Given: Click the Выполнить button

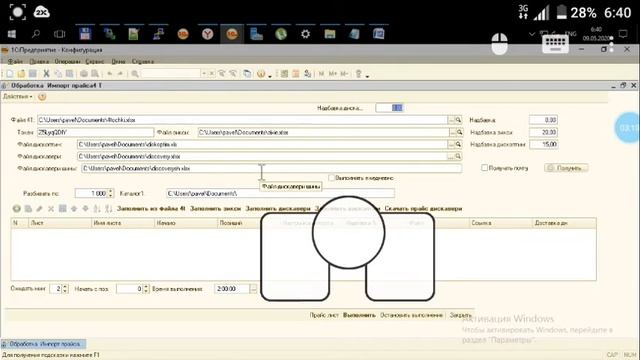Looking at the screenshot, I should (359, 315).
